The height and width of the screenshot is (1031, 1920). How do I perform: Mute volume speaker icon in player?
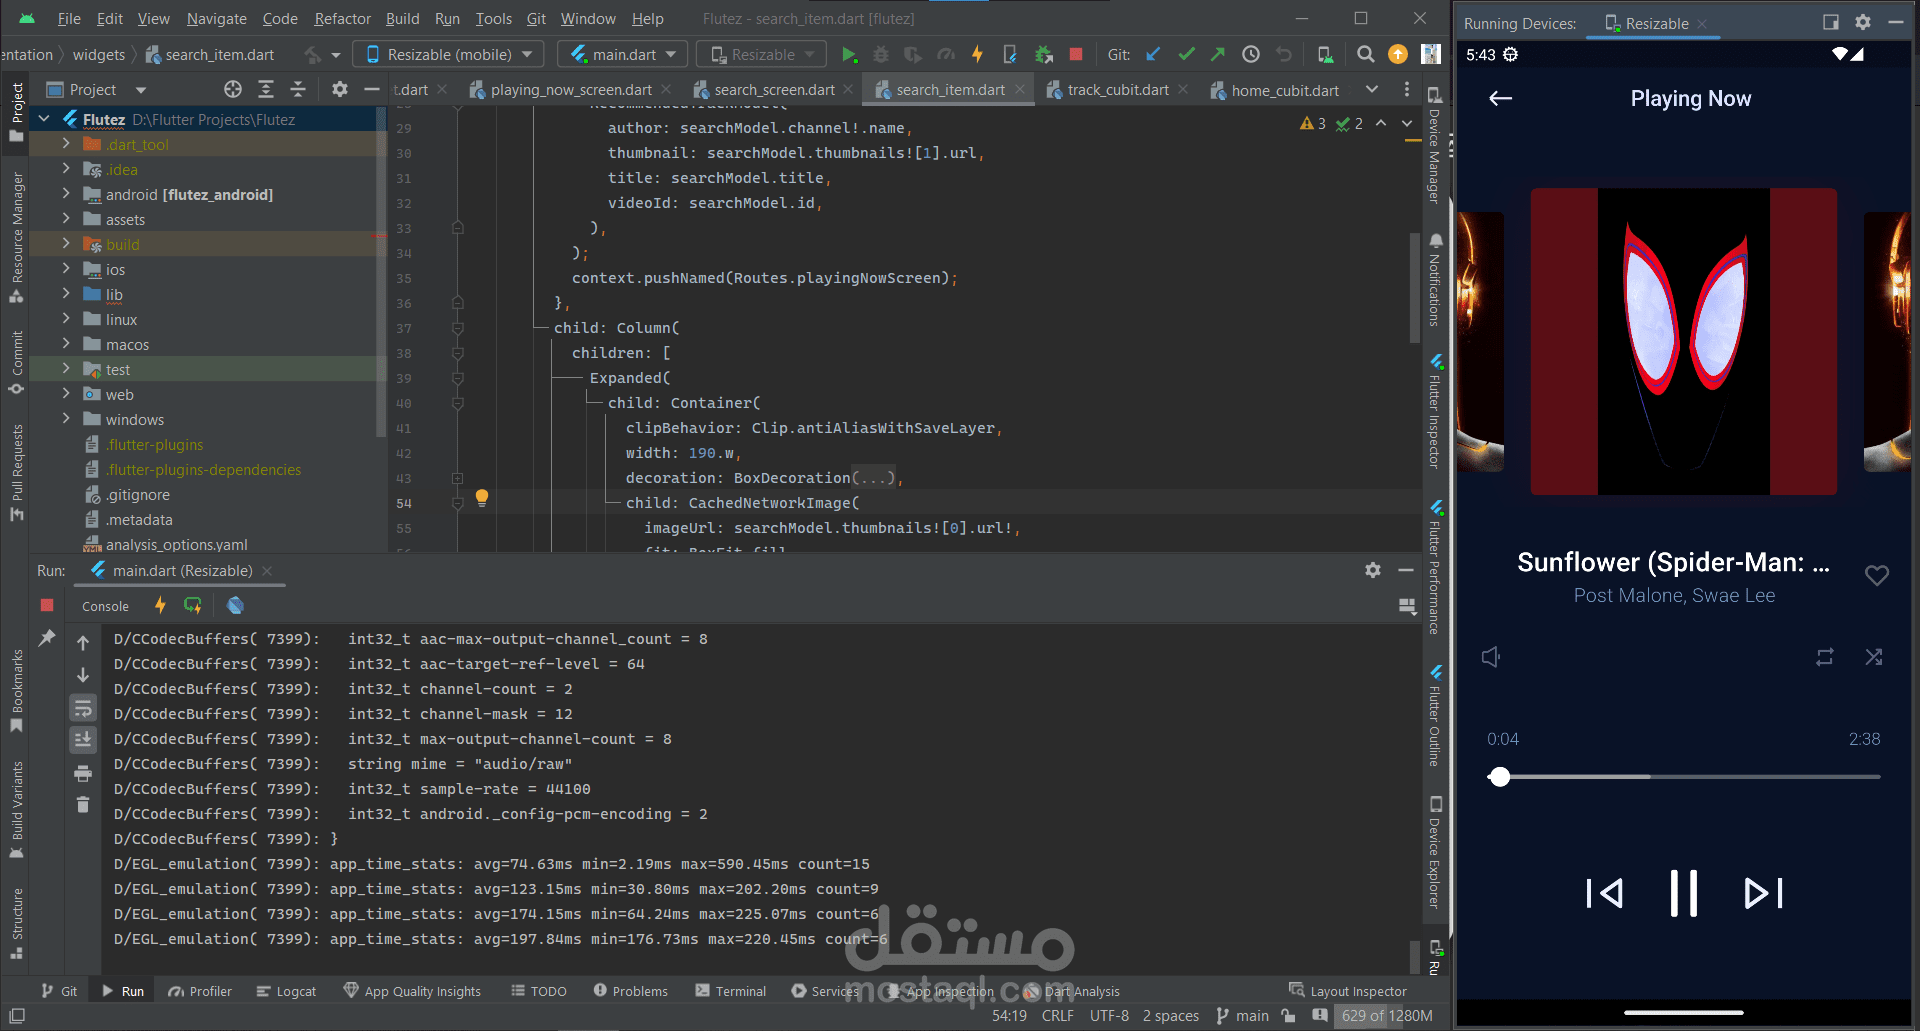1491,657
